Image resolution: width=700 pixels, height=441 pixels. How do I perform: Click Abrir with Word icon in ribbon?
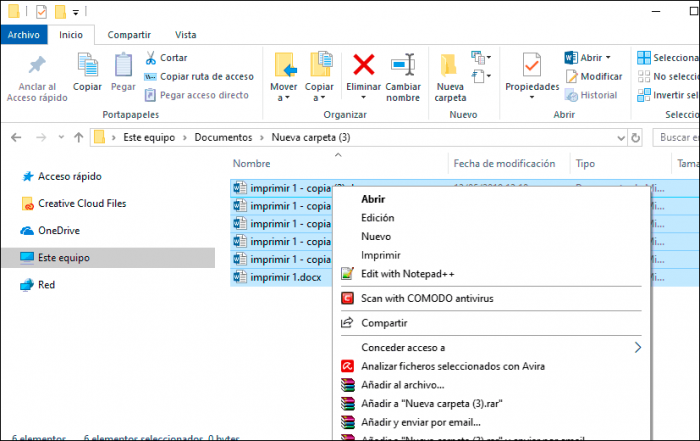point(571,58)
